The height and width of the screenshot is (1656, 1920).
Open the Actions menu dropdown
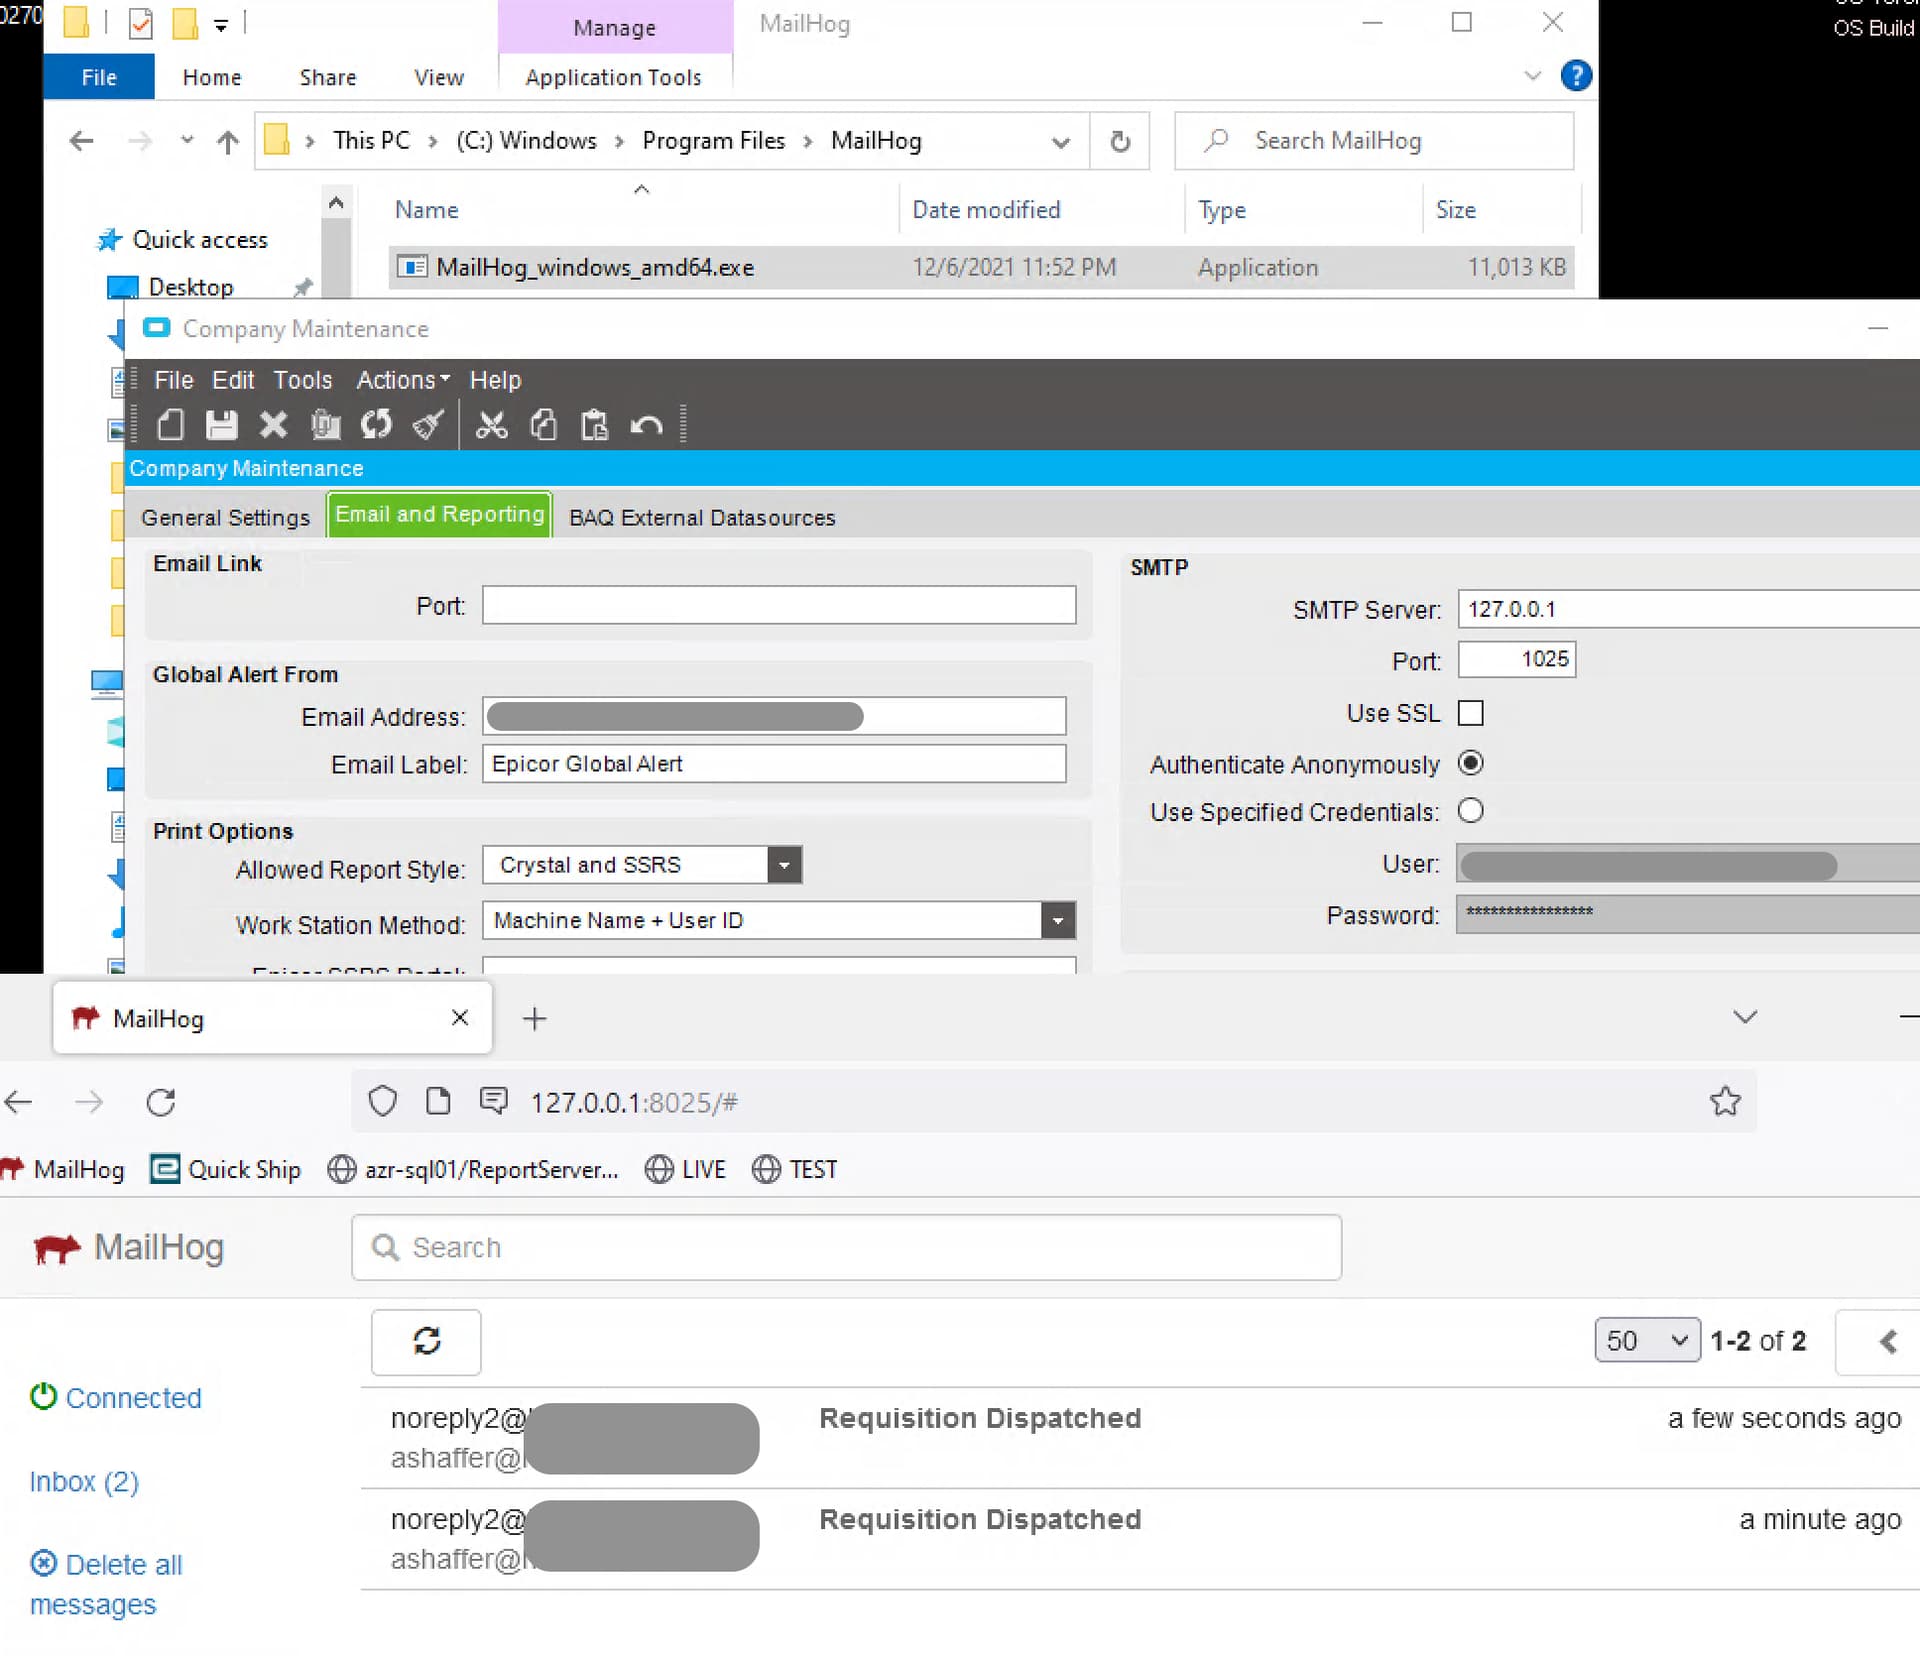point(403,380)
